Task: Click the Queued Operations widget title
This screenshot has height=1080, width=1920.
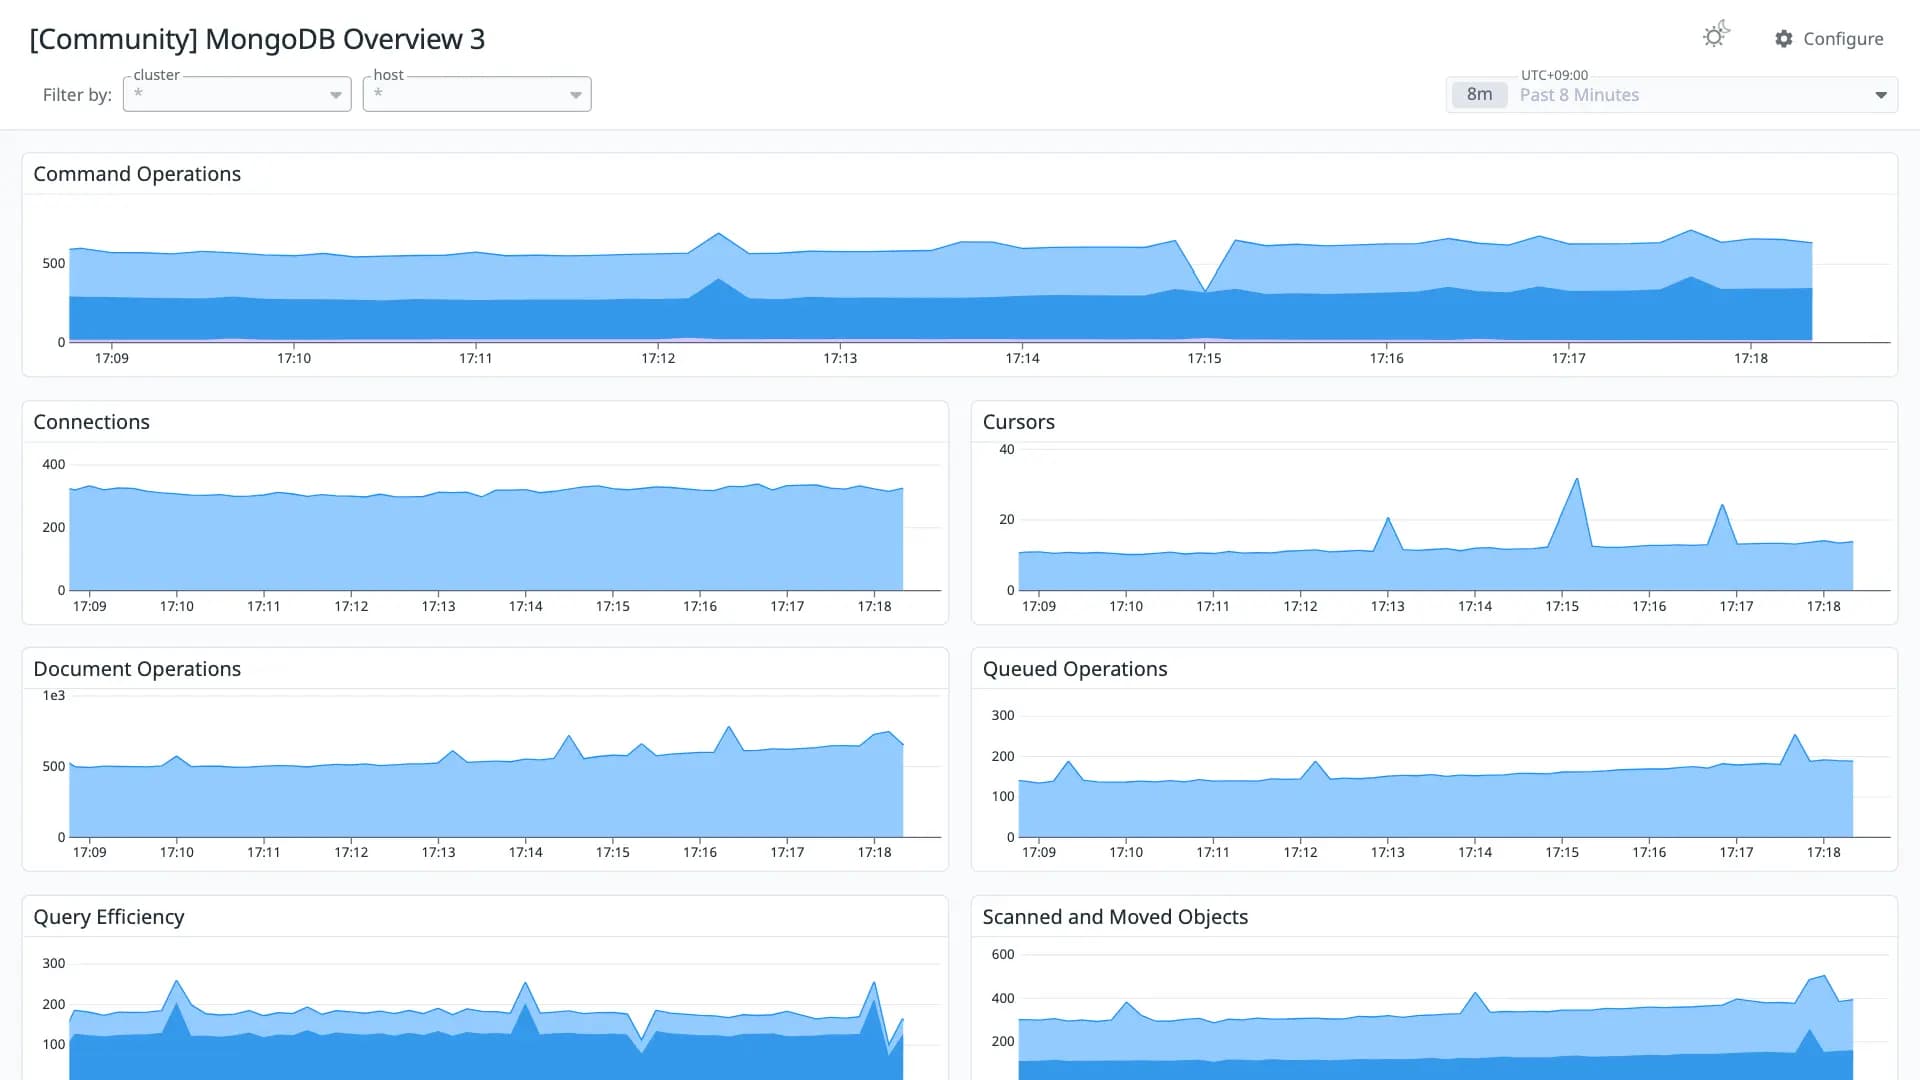Action: 1074,669
